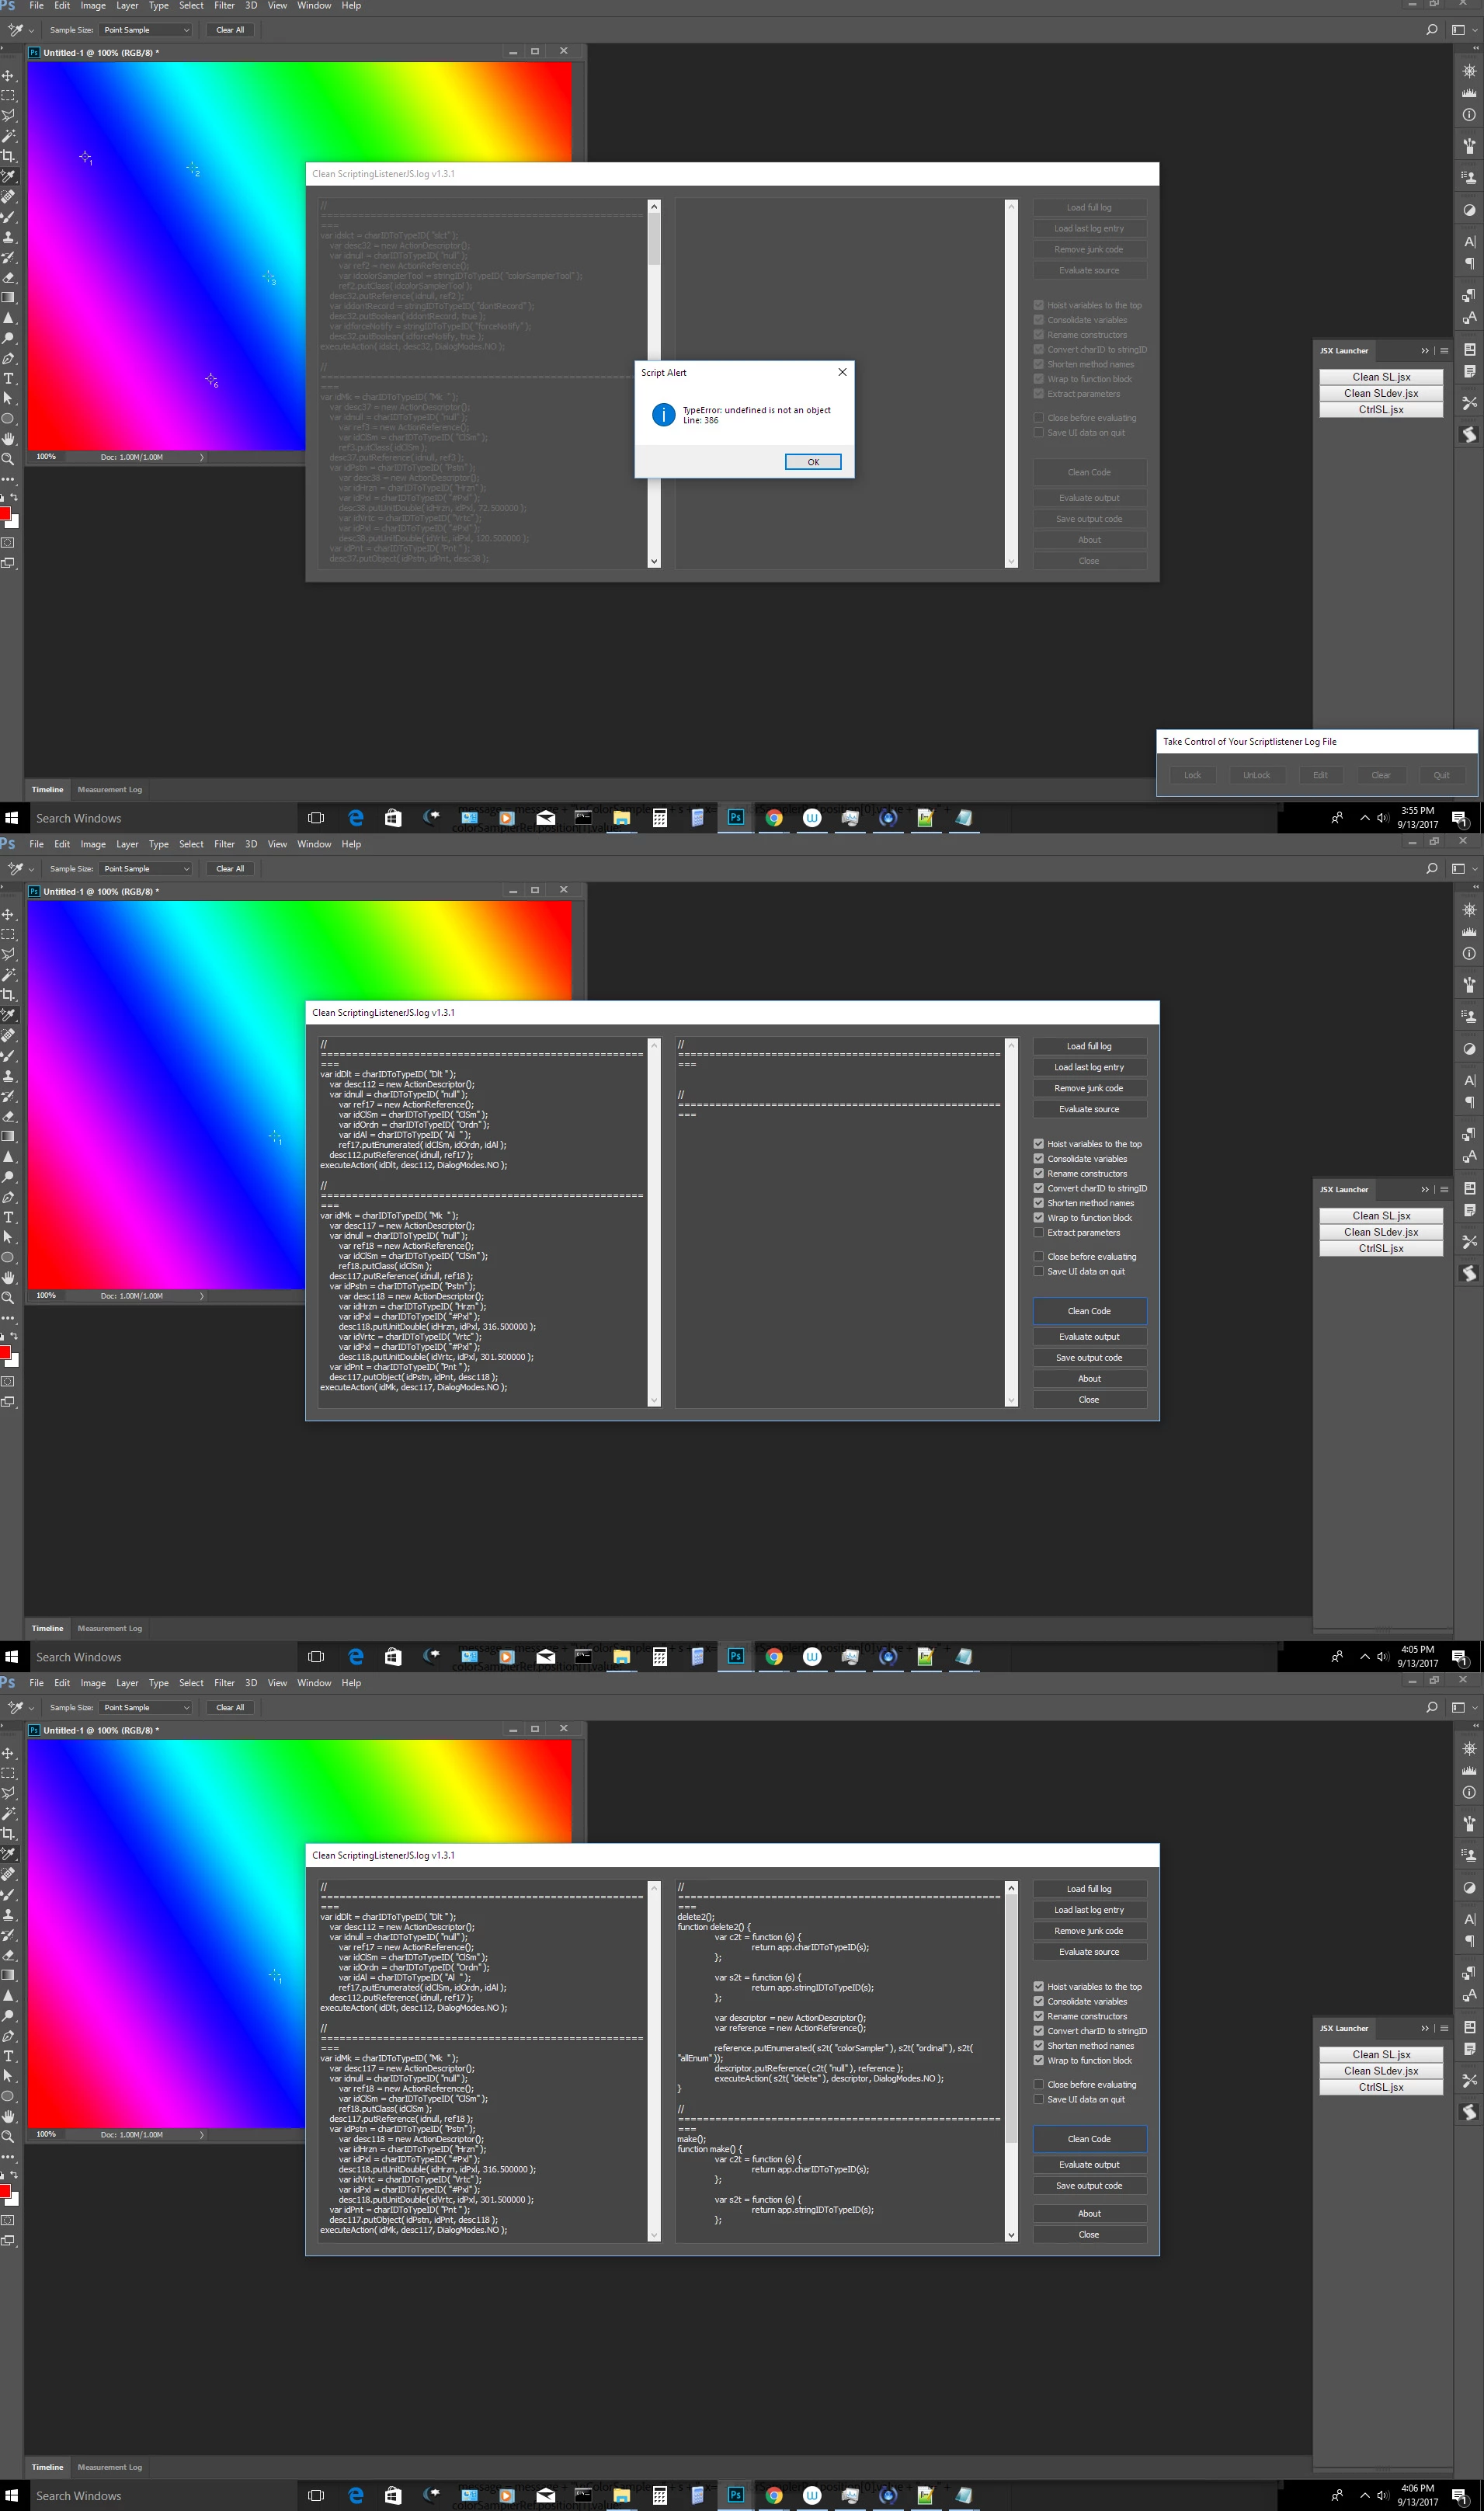1484x2511 pixels.
Task: Open the Layer menu in middle screenshot
Action: pyautogui.click(x=127, y=845)
